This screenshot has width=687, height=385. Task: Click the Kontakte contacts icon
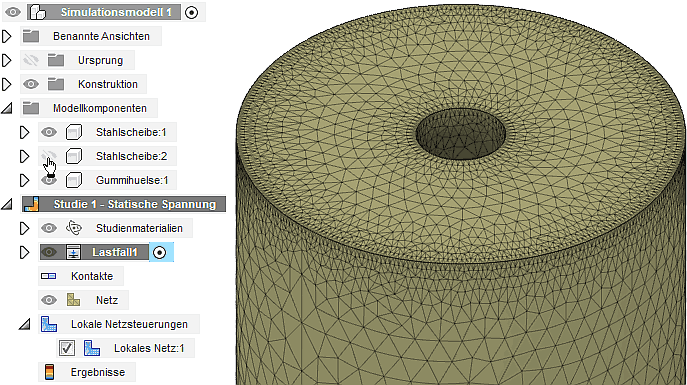pyautogui.click(x=49, y=276)
